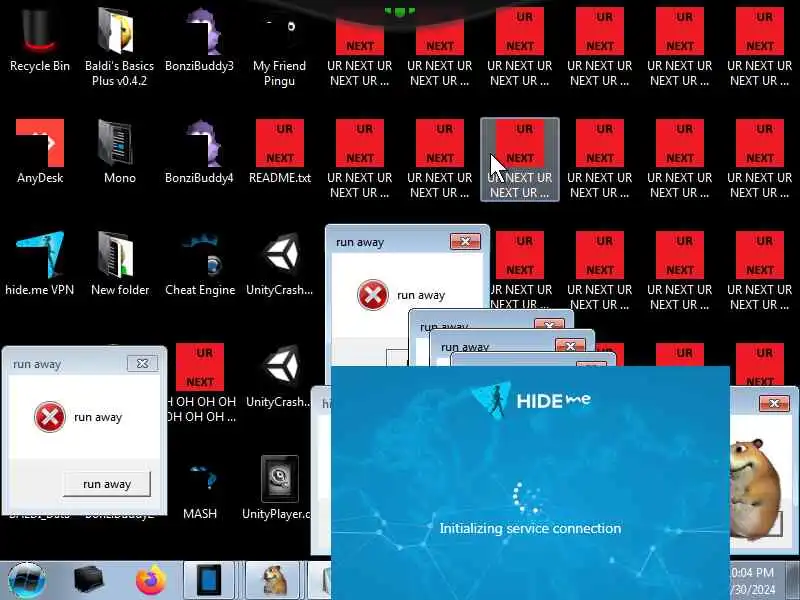Open the UnityPlayer file icon

(279, 489)
